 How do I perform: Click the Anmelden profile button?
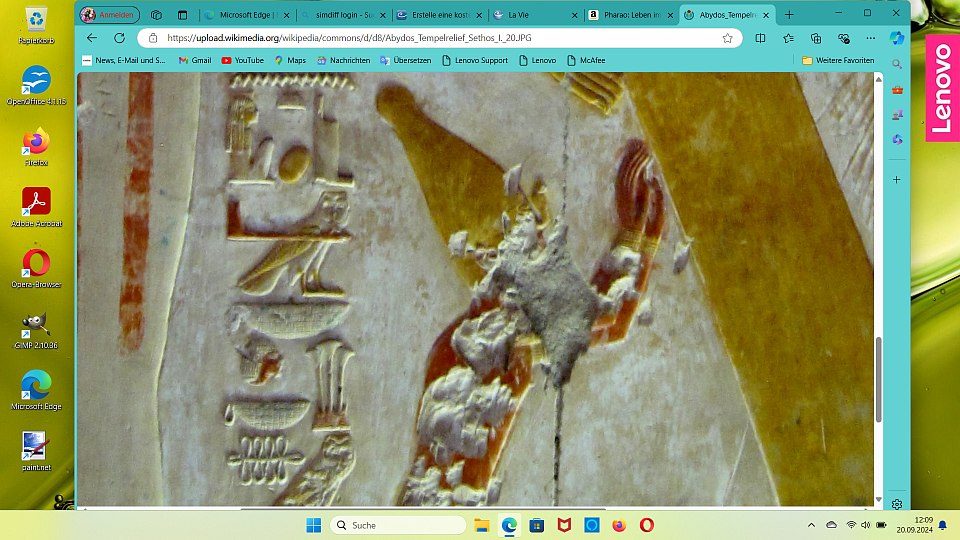[x=110, y=15]
